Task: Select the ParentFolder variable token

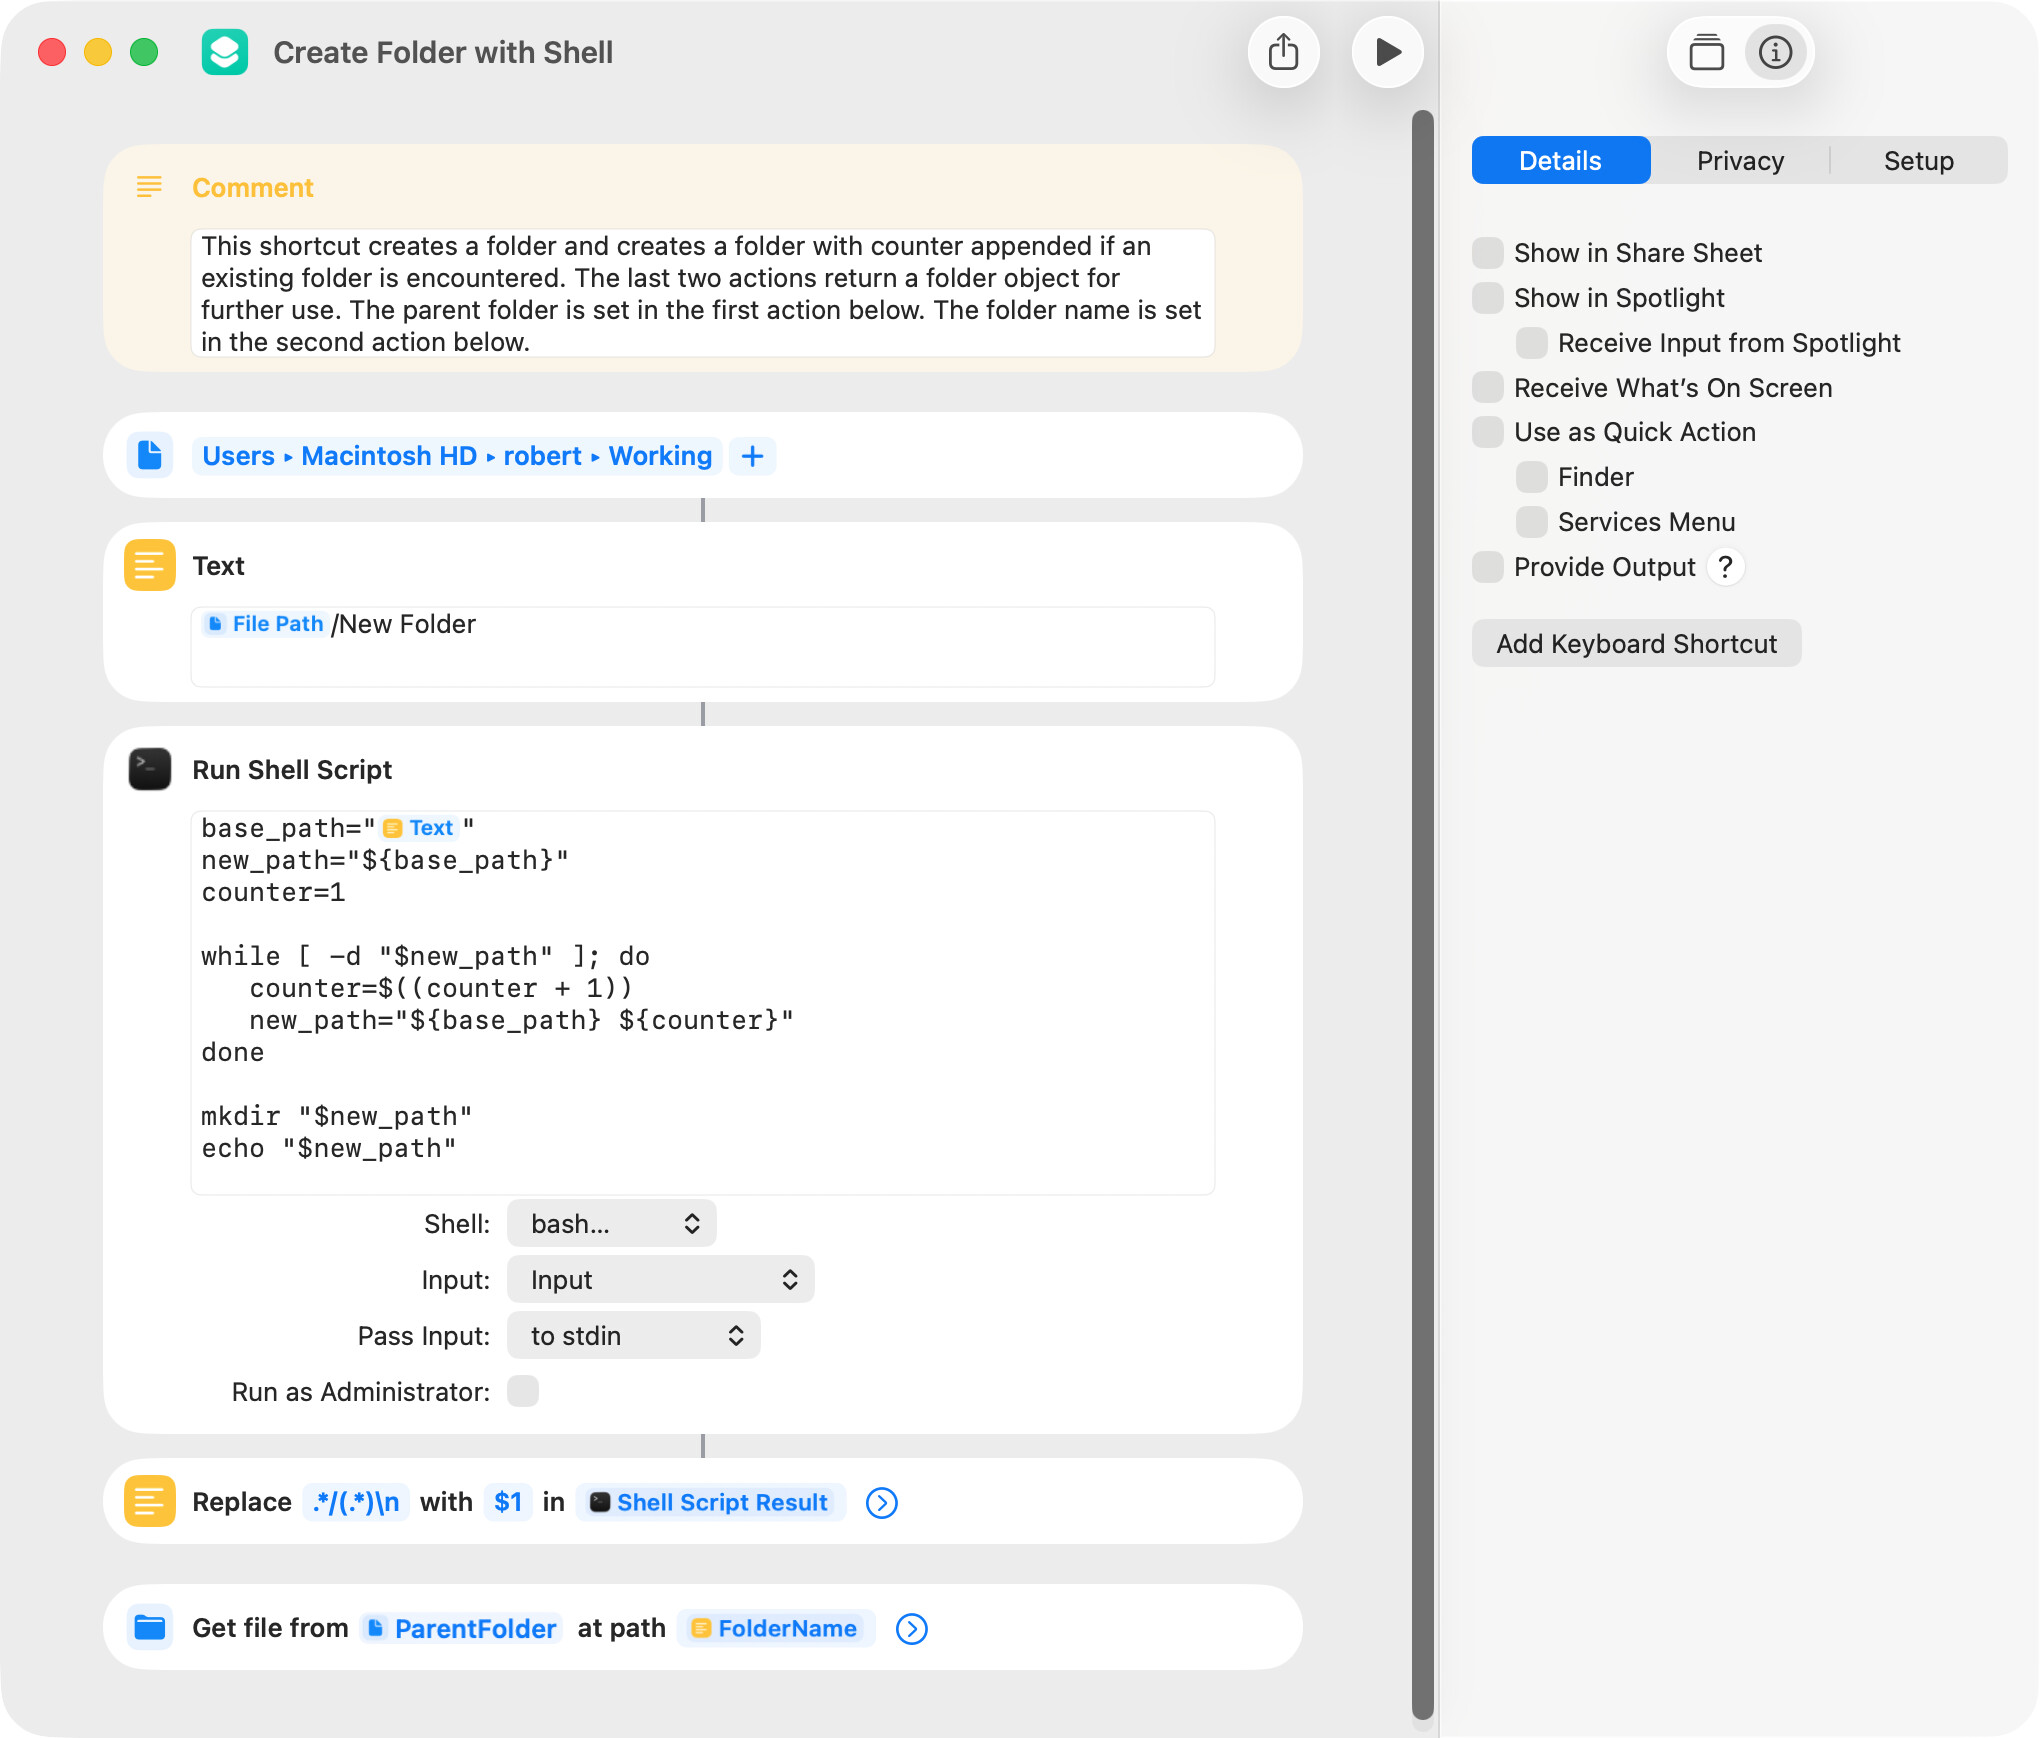Action: click(x=462, y=1628)
